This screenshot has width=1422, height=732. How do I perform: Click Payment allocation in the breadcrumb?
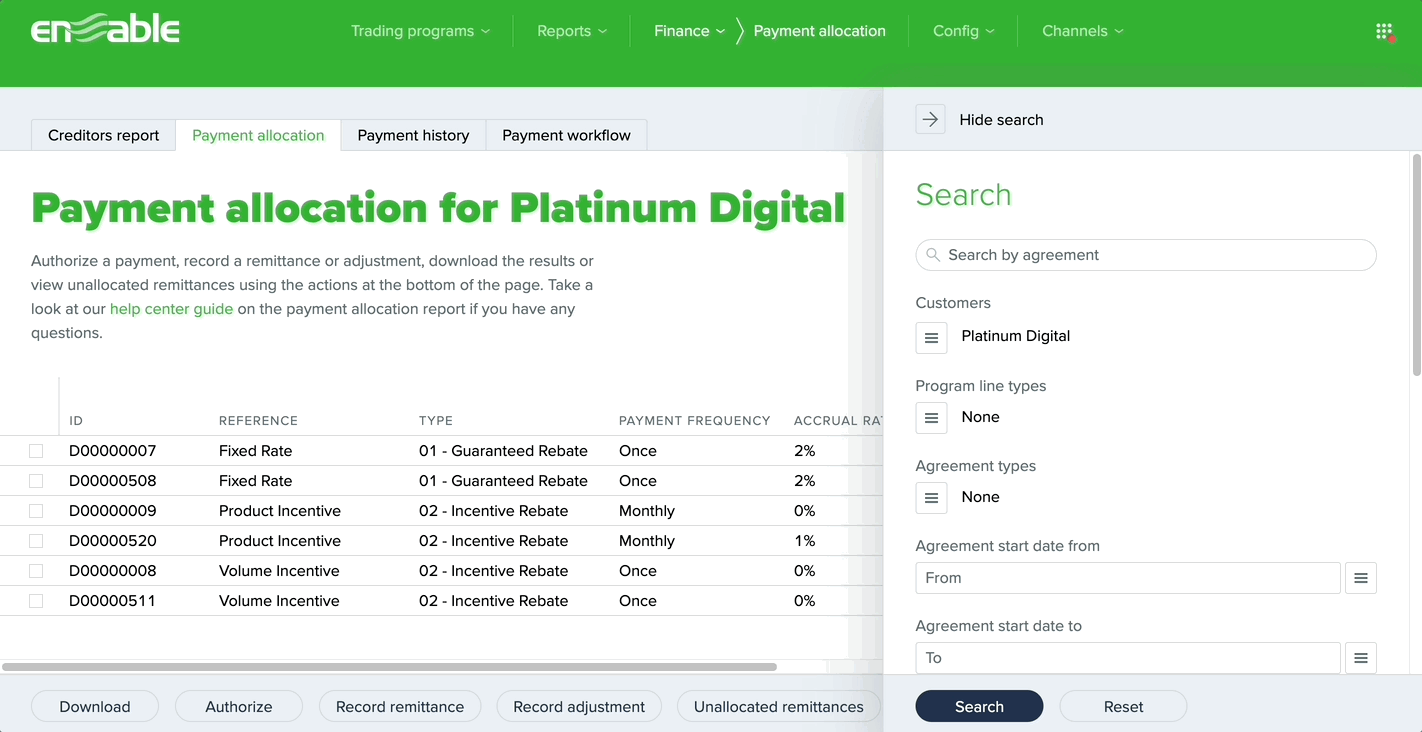point(819,31)
